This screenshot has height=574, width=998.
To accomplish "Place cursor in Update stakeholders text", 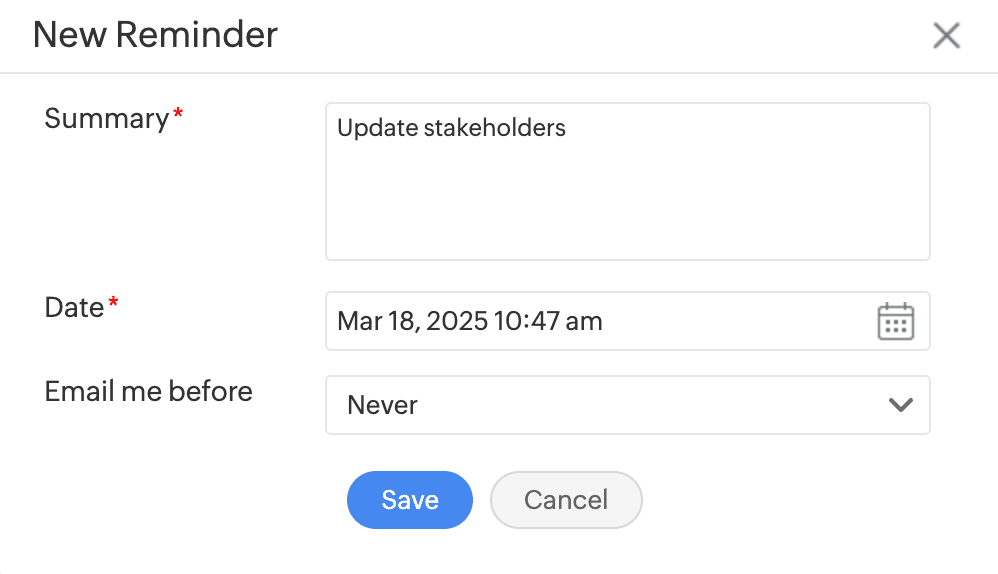I will point(451,128).
